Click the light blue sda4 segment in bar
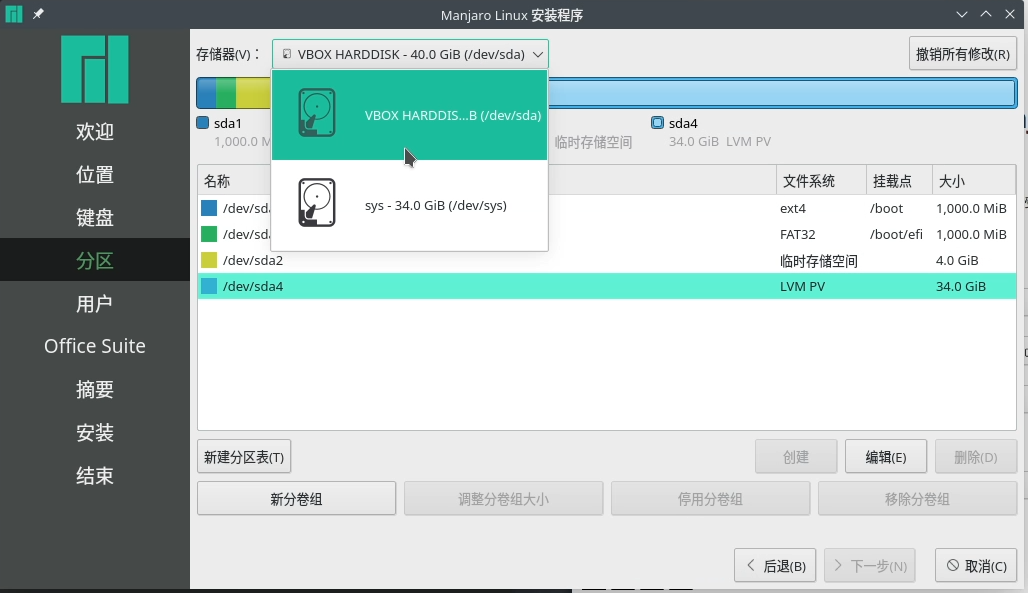 point(782,93)
